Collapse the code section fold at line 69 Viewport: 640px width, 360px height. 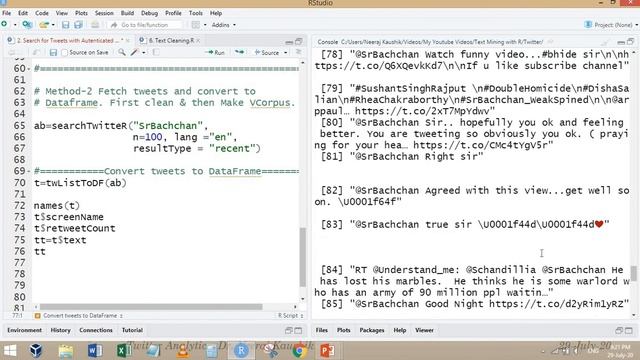tap(29, 171)
